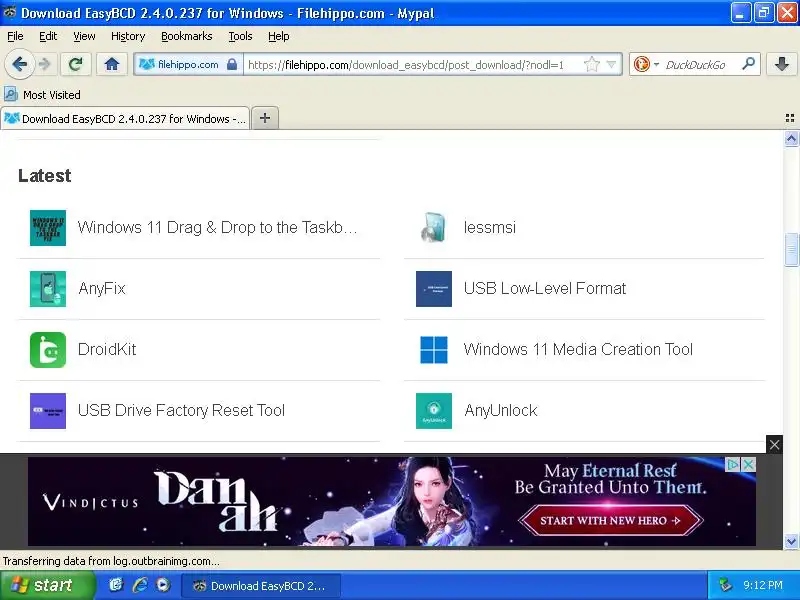Click the forward navigation arrow

[45, 64]
